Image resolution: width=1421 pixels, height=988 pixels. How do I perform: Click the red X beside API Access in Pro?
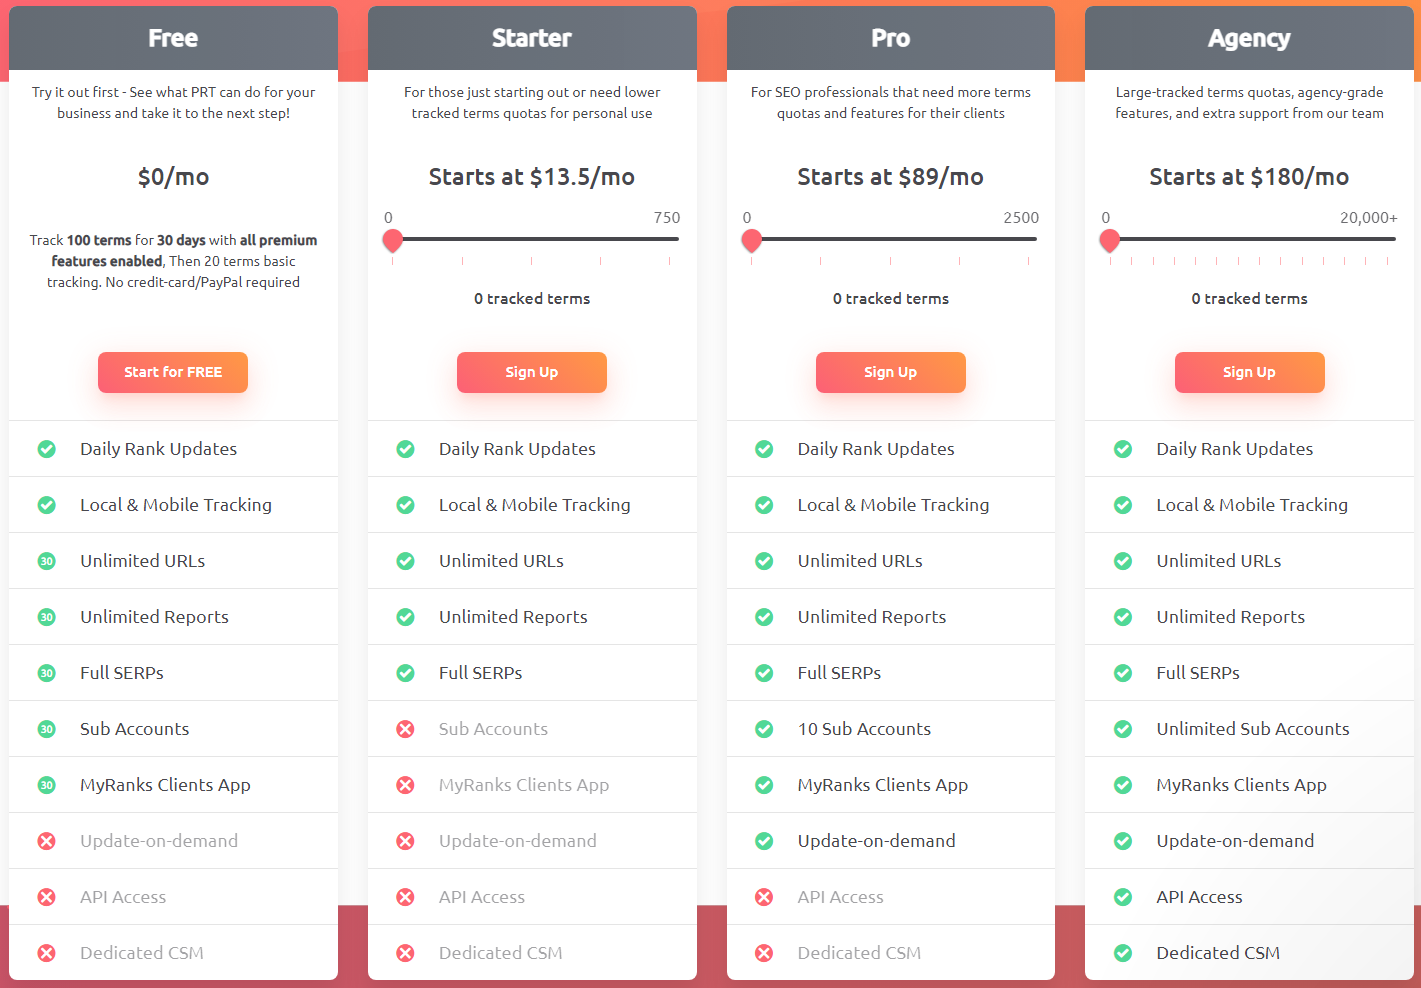tap(764, 897)
